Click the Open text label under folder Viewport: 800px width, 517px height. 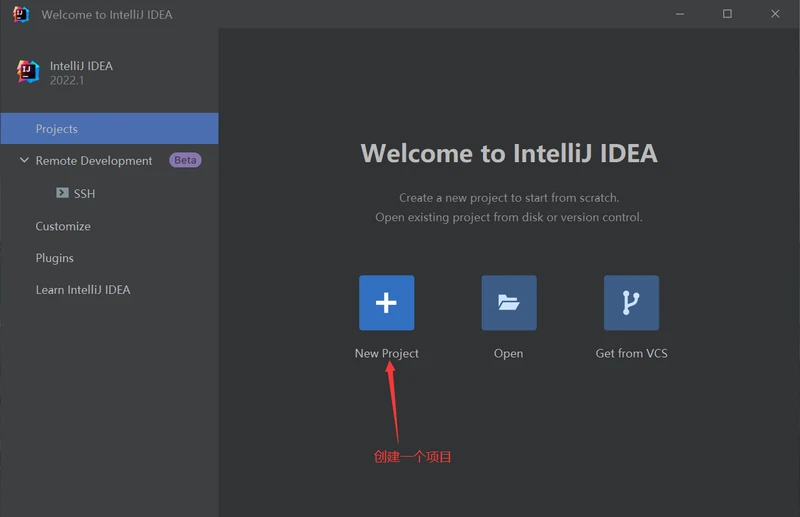pyautogui.click(x=508, y=353)
